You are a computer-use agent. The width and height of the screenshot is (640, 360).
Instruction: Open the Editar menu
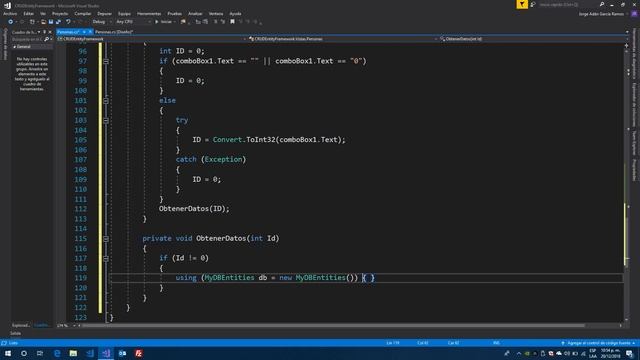coord(28,13)
